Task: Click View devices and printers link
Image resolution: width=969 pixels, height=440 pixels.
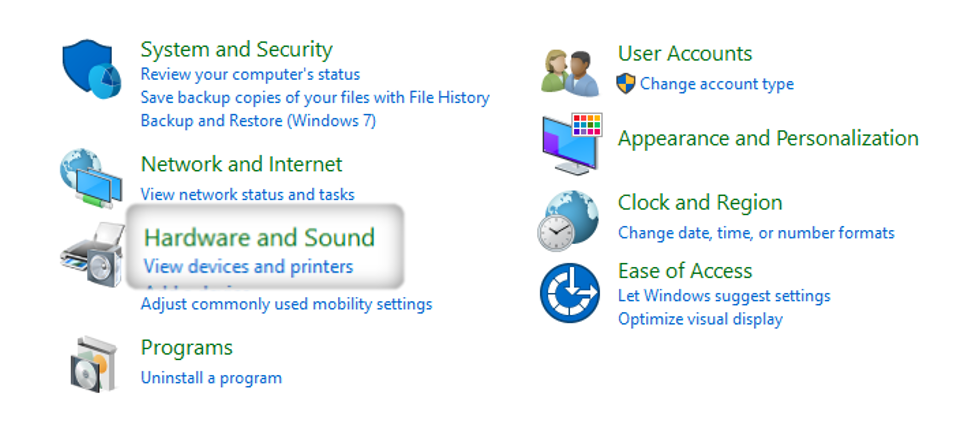Action: coord(248,266)
